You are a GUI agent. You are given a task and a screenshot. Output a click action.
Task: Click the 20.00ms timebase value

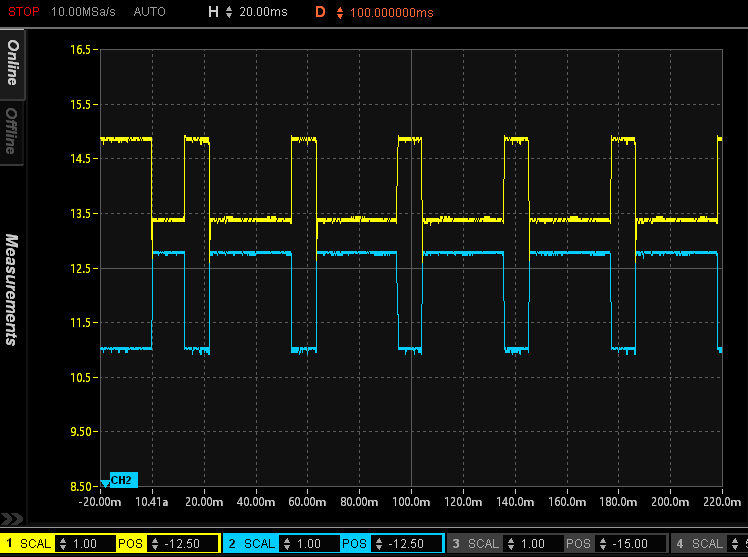tap(264, 13)
